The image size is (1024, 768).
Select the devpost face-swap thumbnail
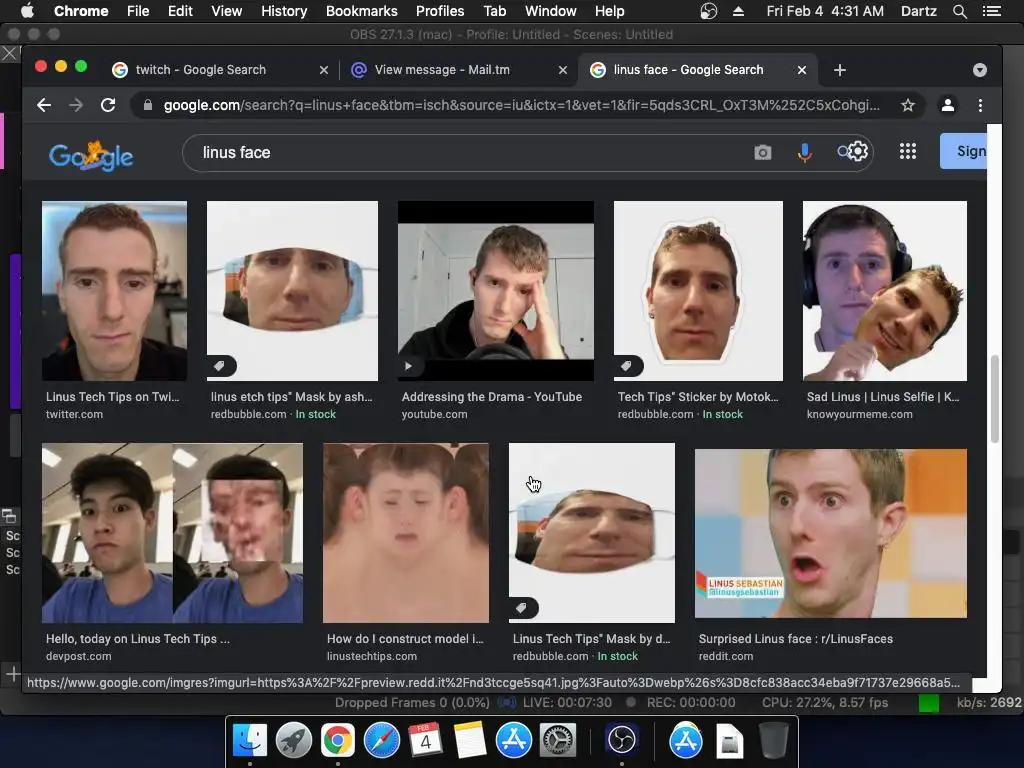coord(172,533)
